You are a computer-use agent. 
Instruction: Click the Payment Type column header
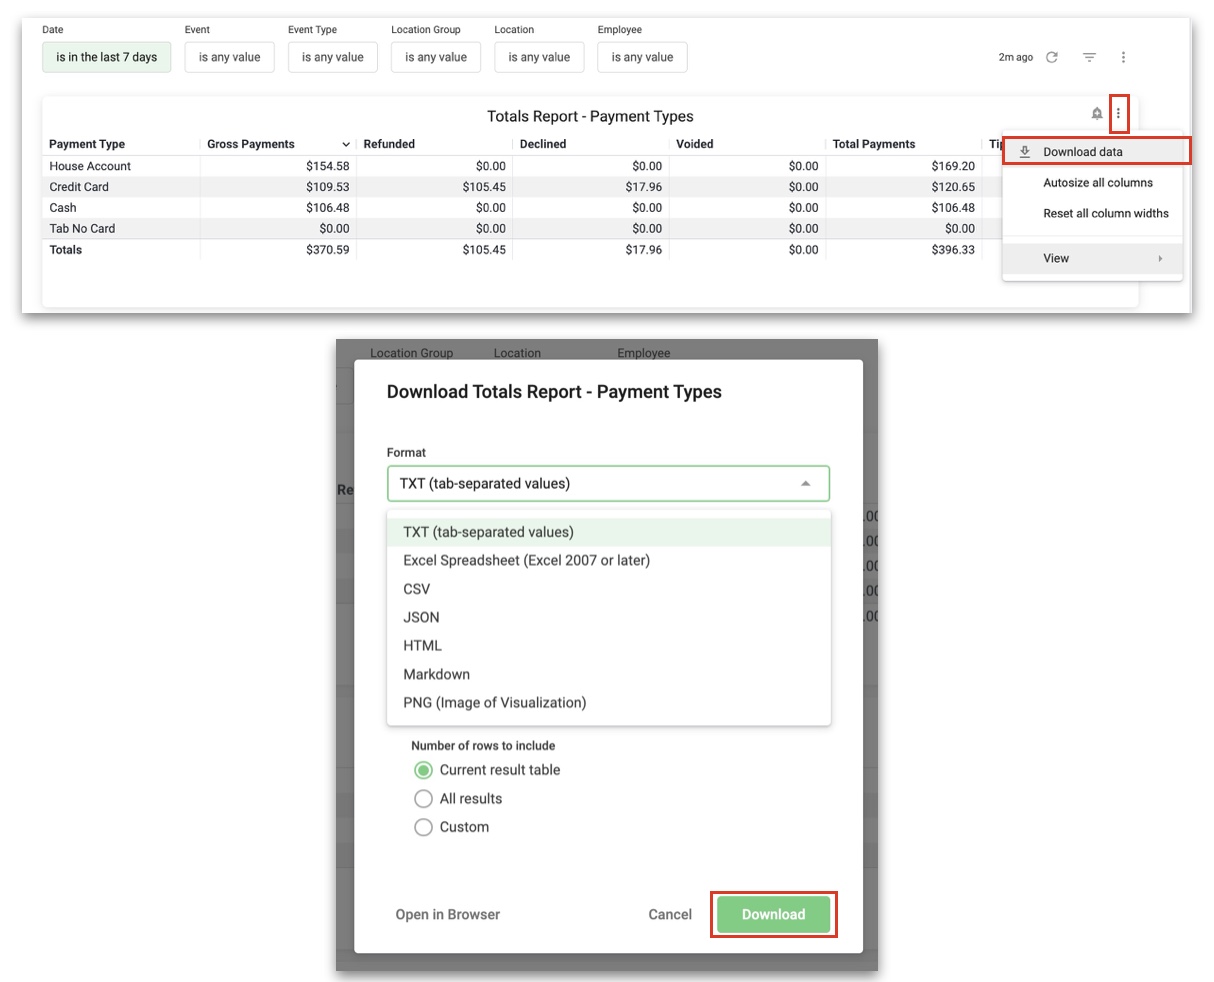87,144
